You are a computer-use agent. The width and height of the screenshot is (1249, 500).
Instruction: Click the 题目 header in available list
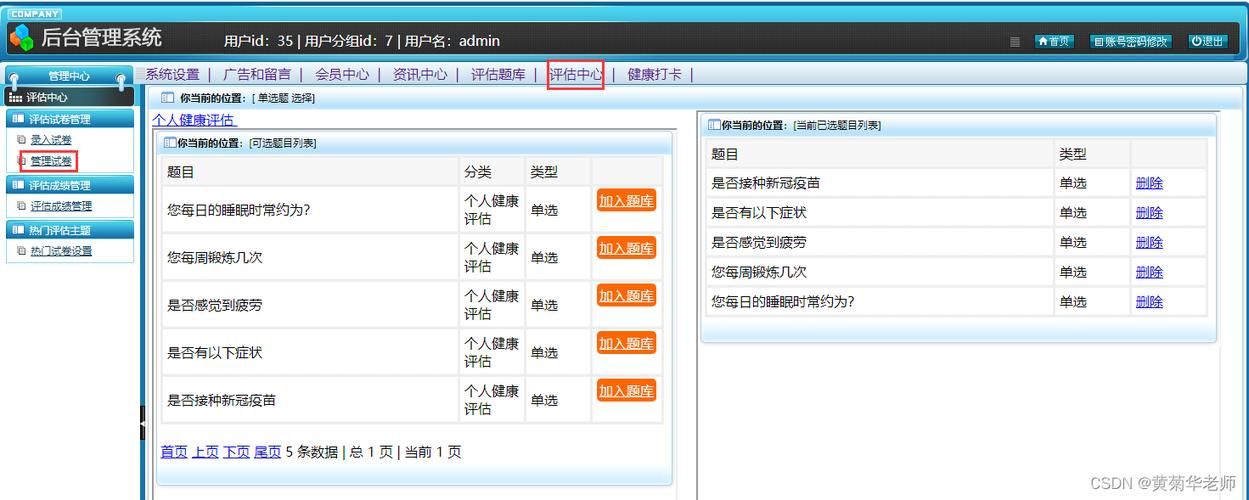(181, 172)
